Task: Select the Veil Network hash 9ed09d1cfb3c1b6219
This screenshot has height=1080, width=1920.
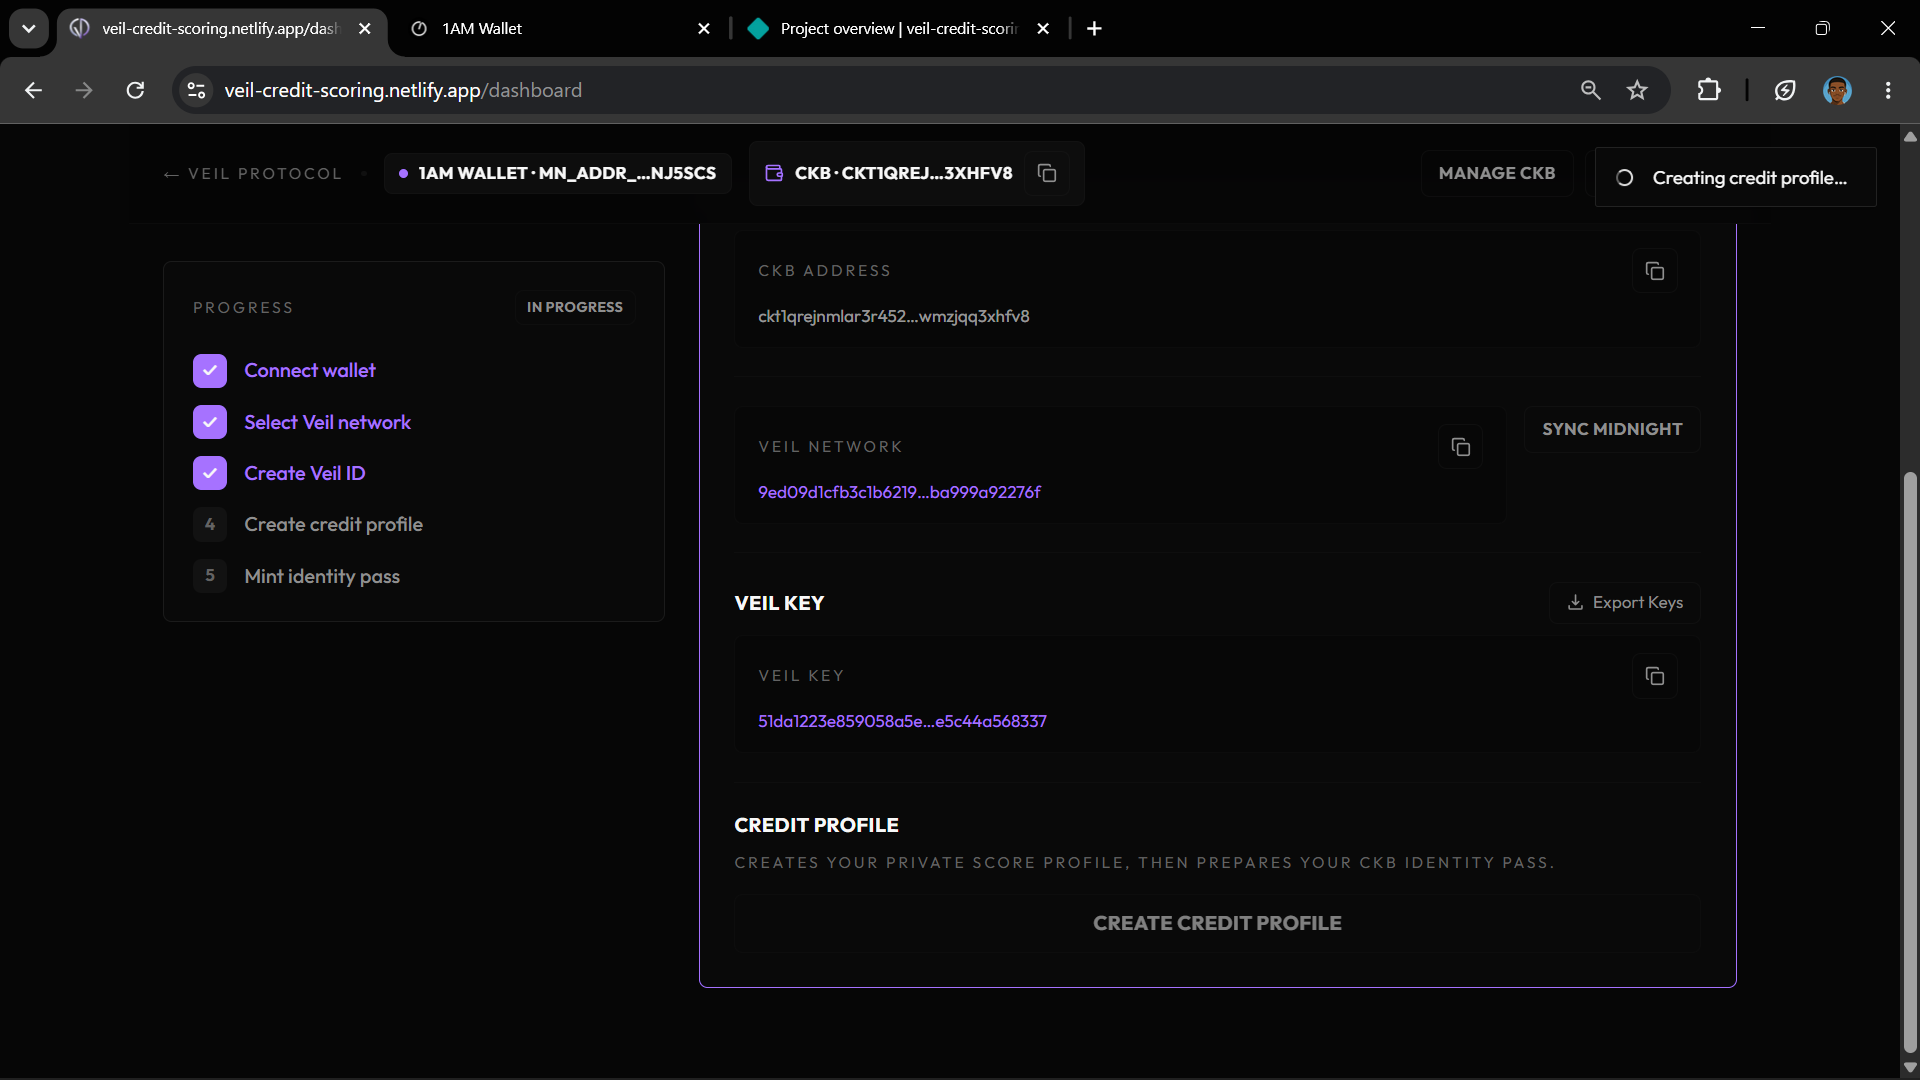Action: click(x=899, y=492)
